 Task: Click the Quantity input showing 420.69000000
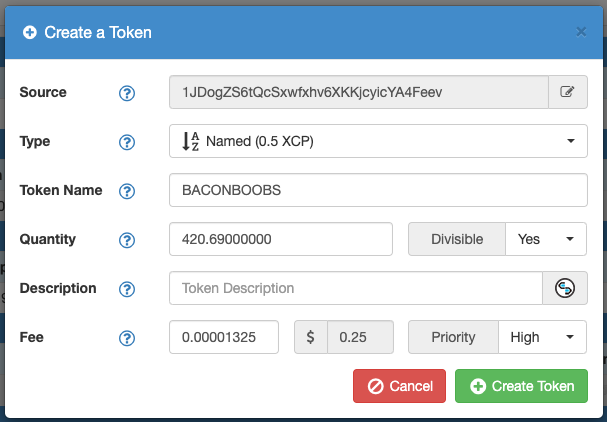[281, 239]
